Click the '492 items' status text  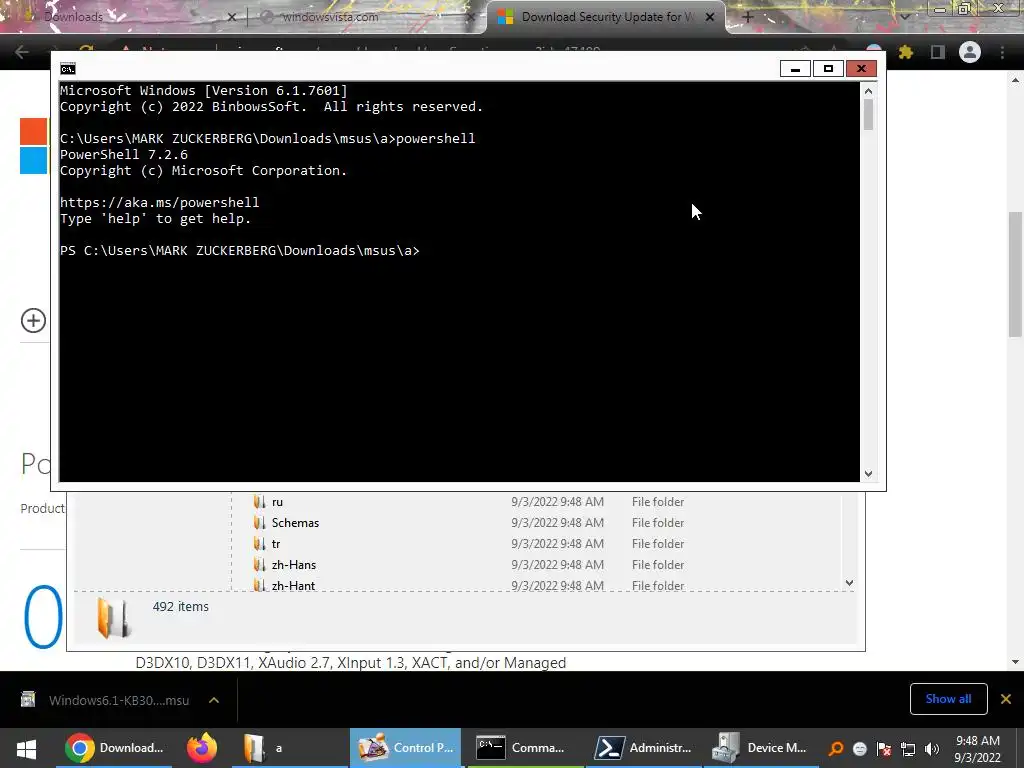coord(181,607)
